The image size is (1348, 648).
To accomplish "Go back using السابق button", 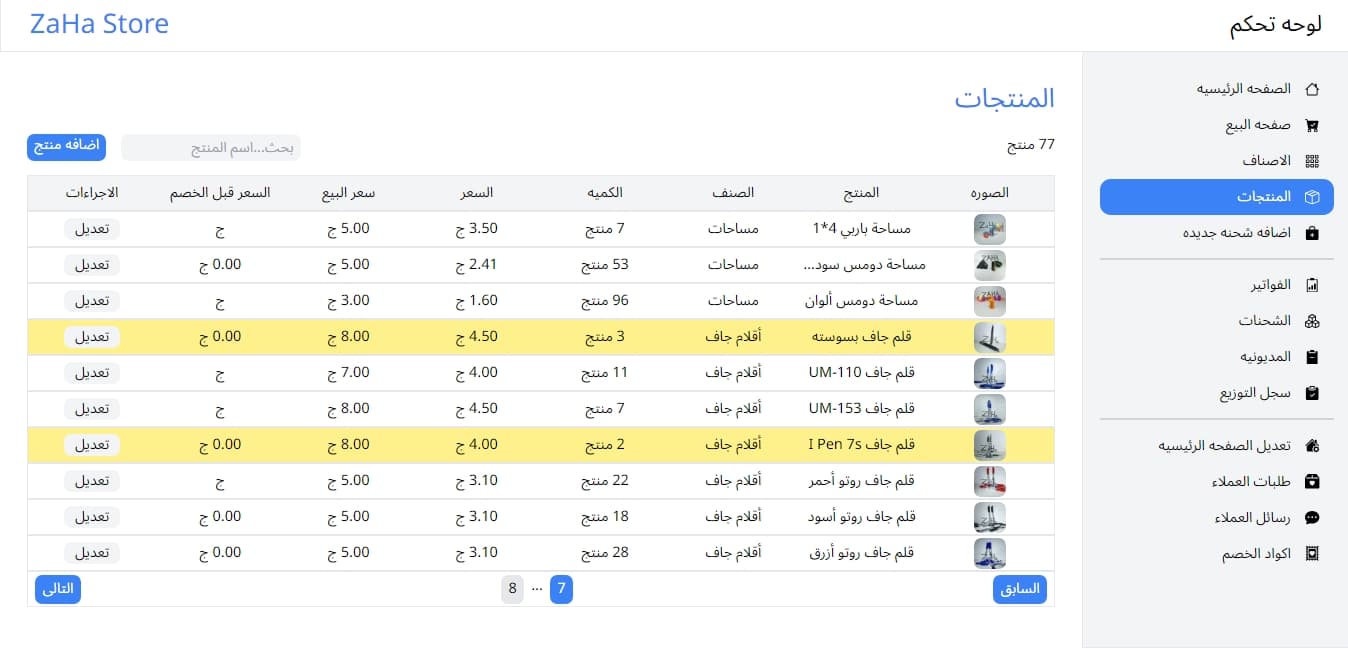I will (x=1020, y=589).
